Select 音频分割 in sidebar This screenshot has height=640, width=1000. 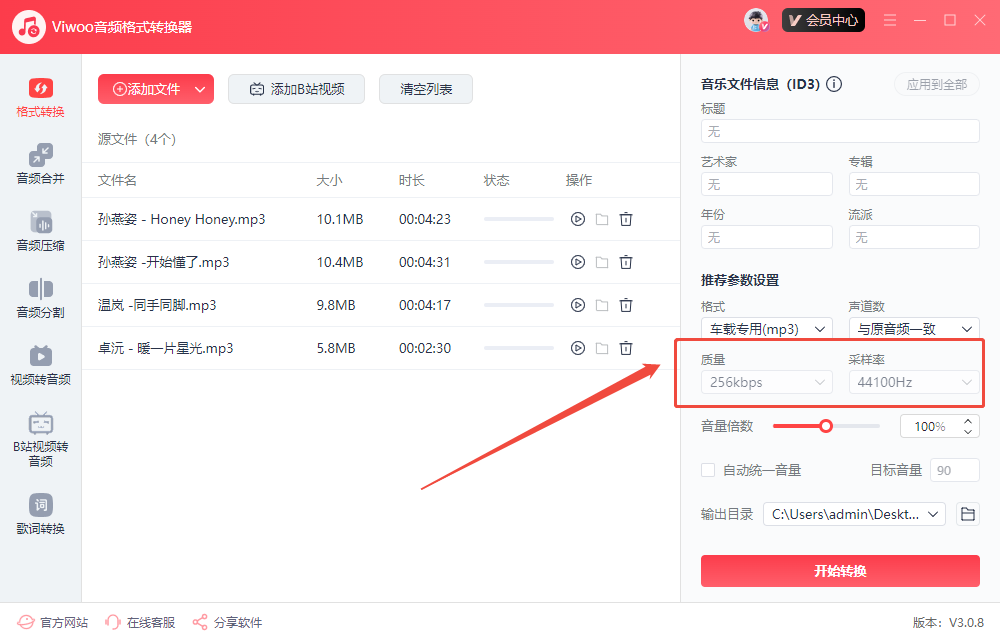(41, 299)
